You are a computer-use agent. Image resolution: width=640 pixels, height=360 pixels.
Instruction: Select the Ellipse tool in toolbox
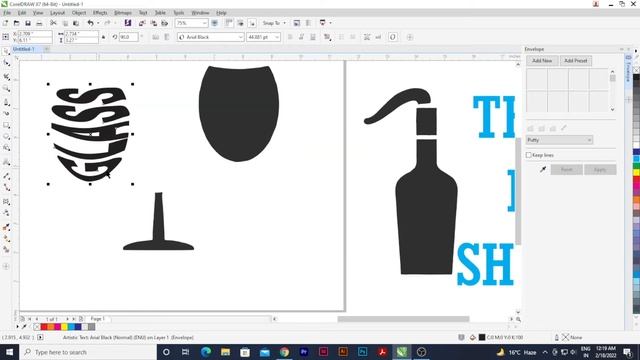(6, 137)
